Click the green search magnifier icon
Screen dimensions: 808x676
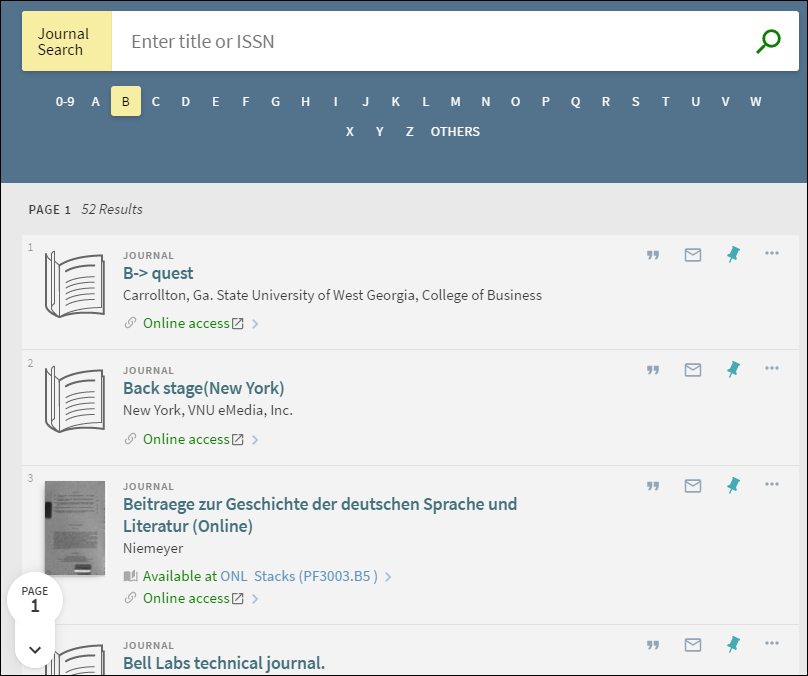pyautogui.click(x=768, y=42)
